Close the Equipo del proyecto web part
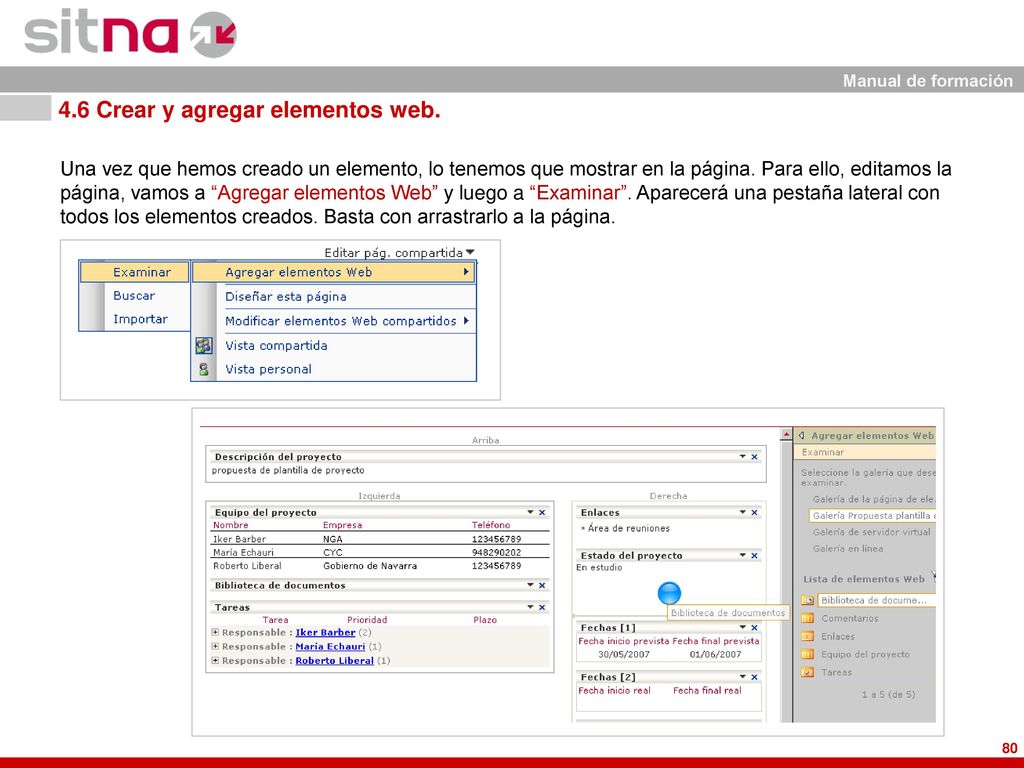Image resolution: width=1024 pixels, height=768 pixels. point(542,512)
